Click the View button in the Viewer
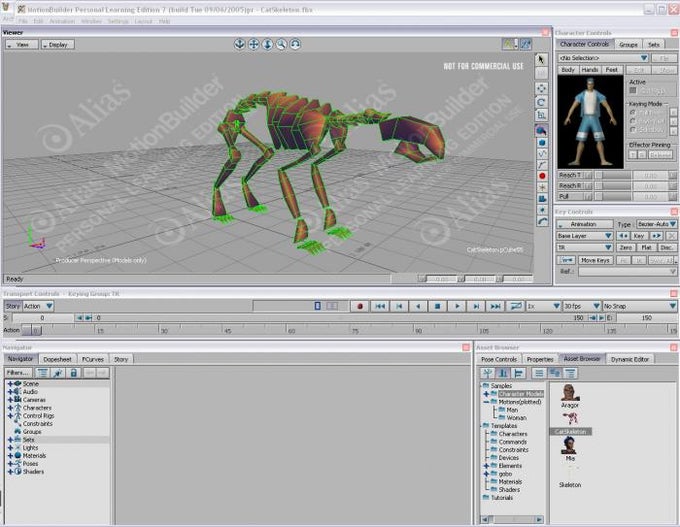 (22, 45)
